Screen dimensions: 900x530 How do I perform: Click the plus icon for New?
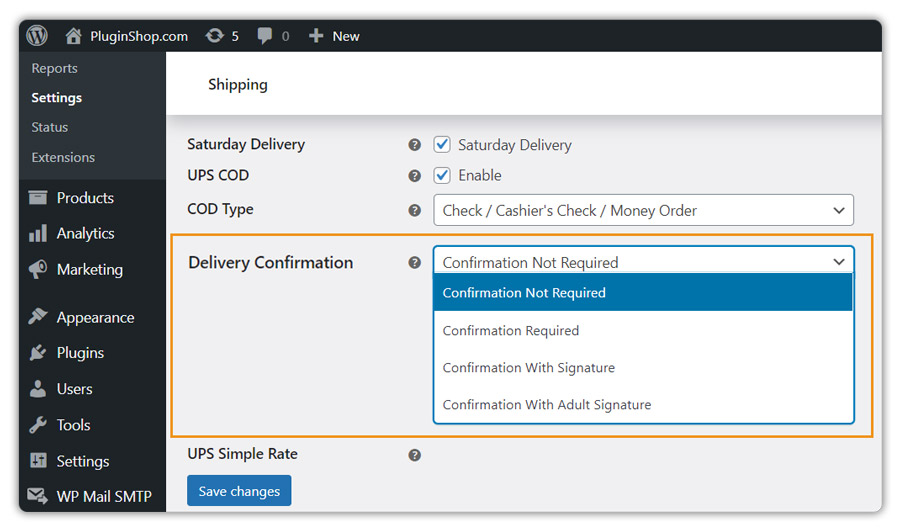(x=316, y=36)
